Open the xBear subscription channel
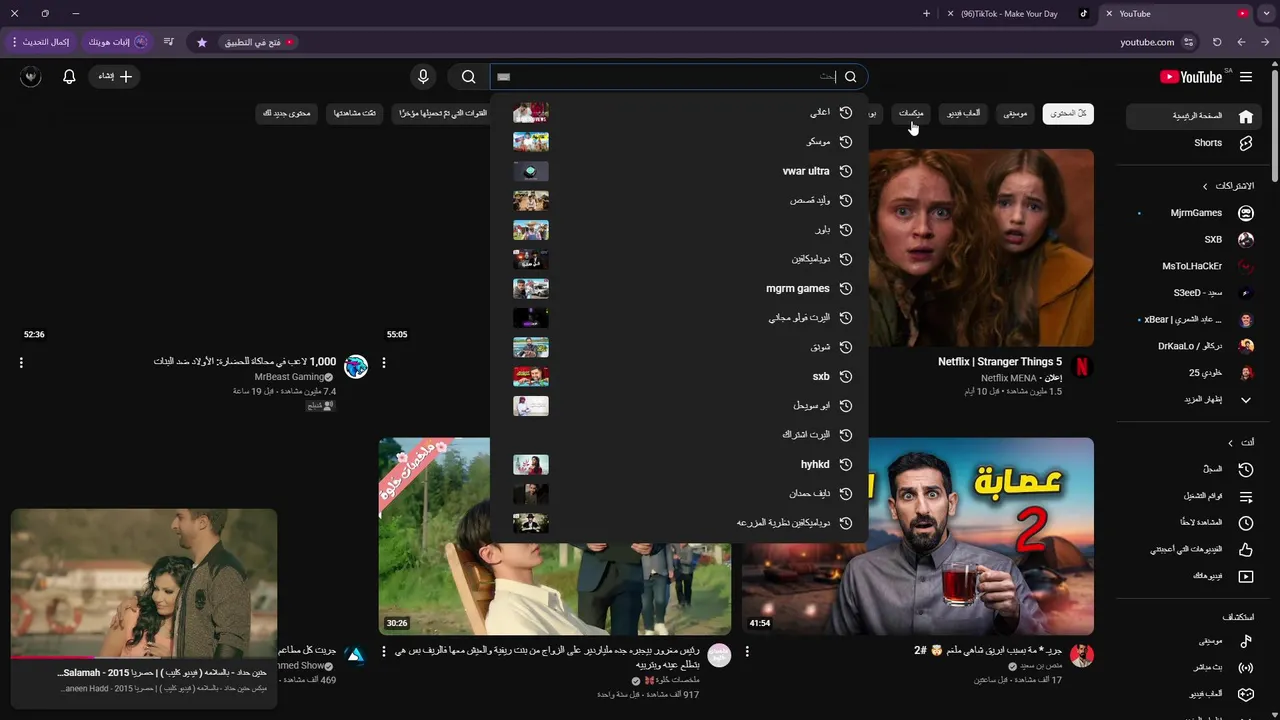The image size is (1280, 720). [x=1194, y=320]
